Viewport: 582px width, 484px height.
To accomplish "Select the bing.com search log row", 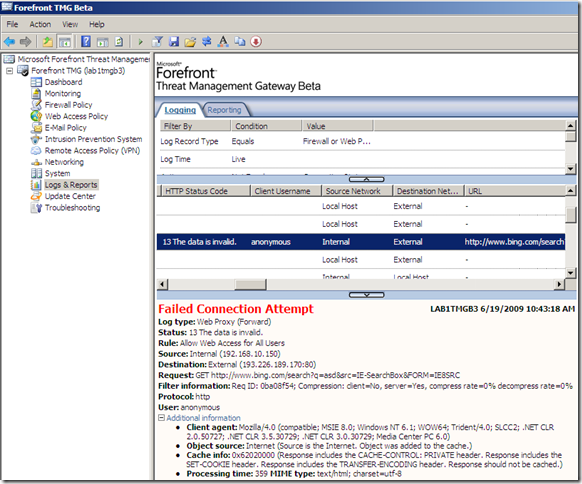I will [360, 242].
